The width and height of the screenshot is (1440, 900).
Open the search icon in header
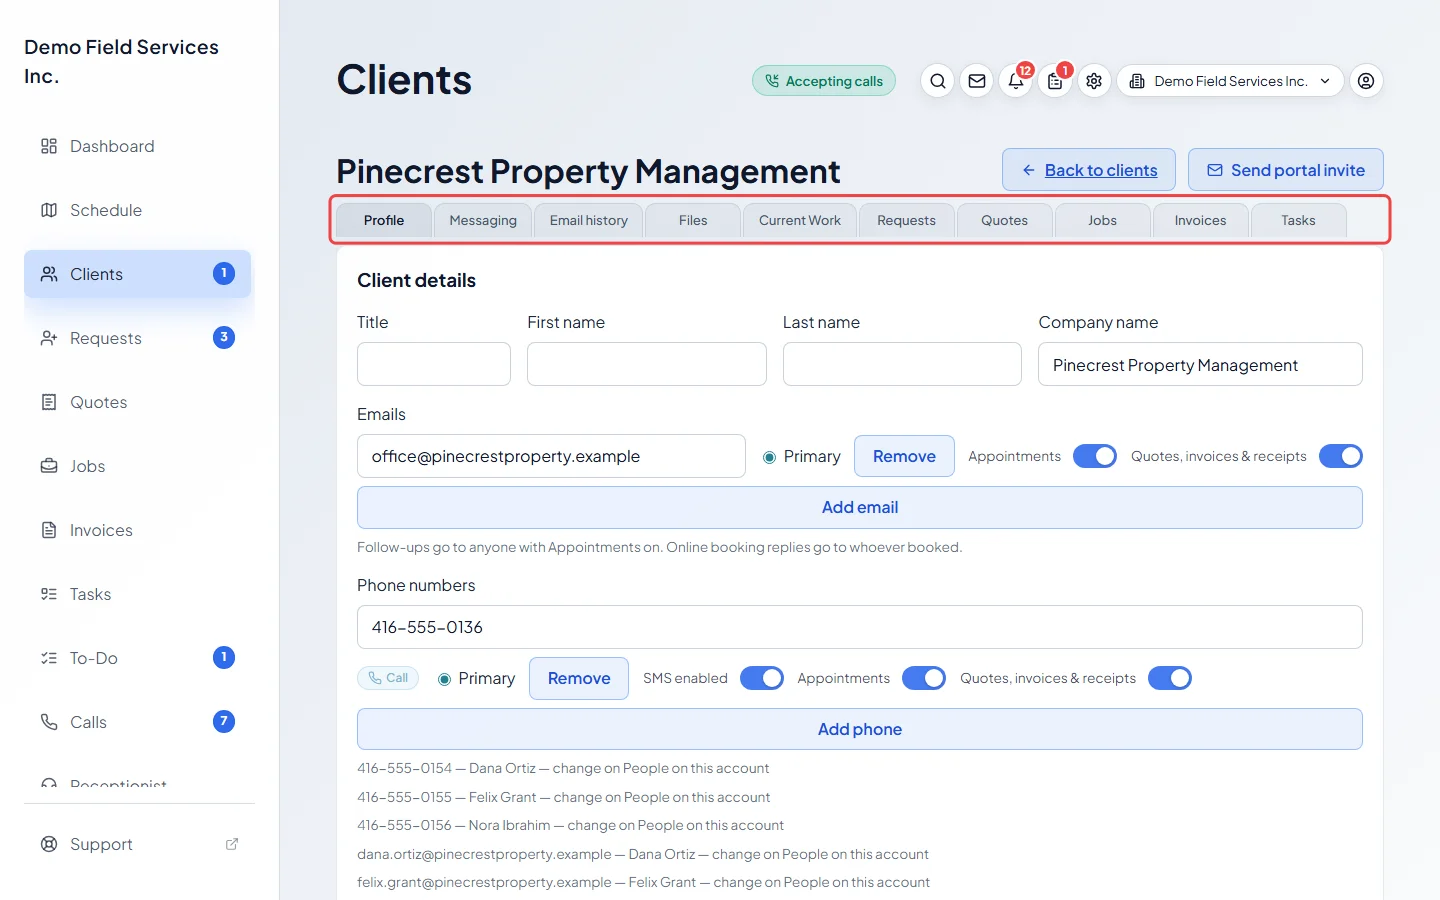coord(937,81)
